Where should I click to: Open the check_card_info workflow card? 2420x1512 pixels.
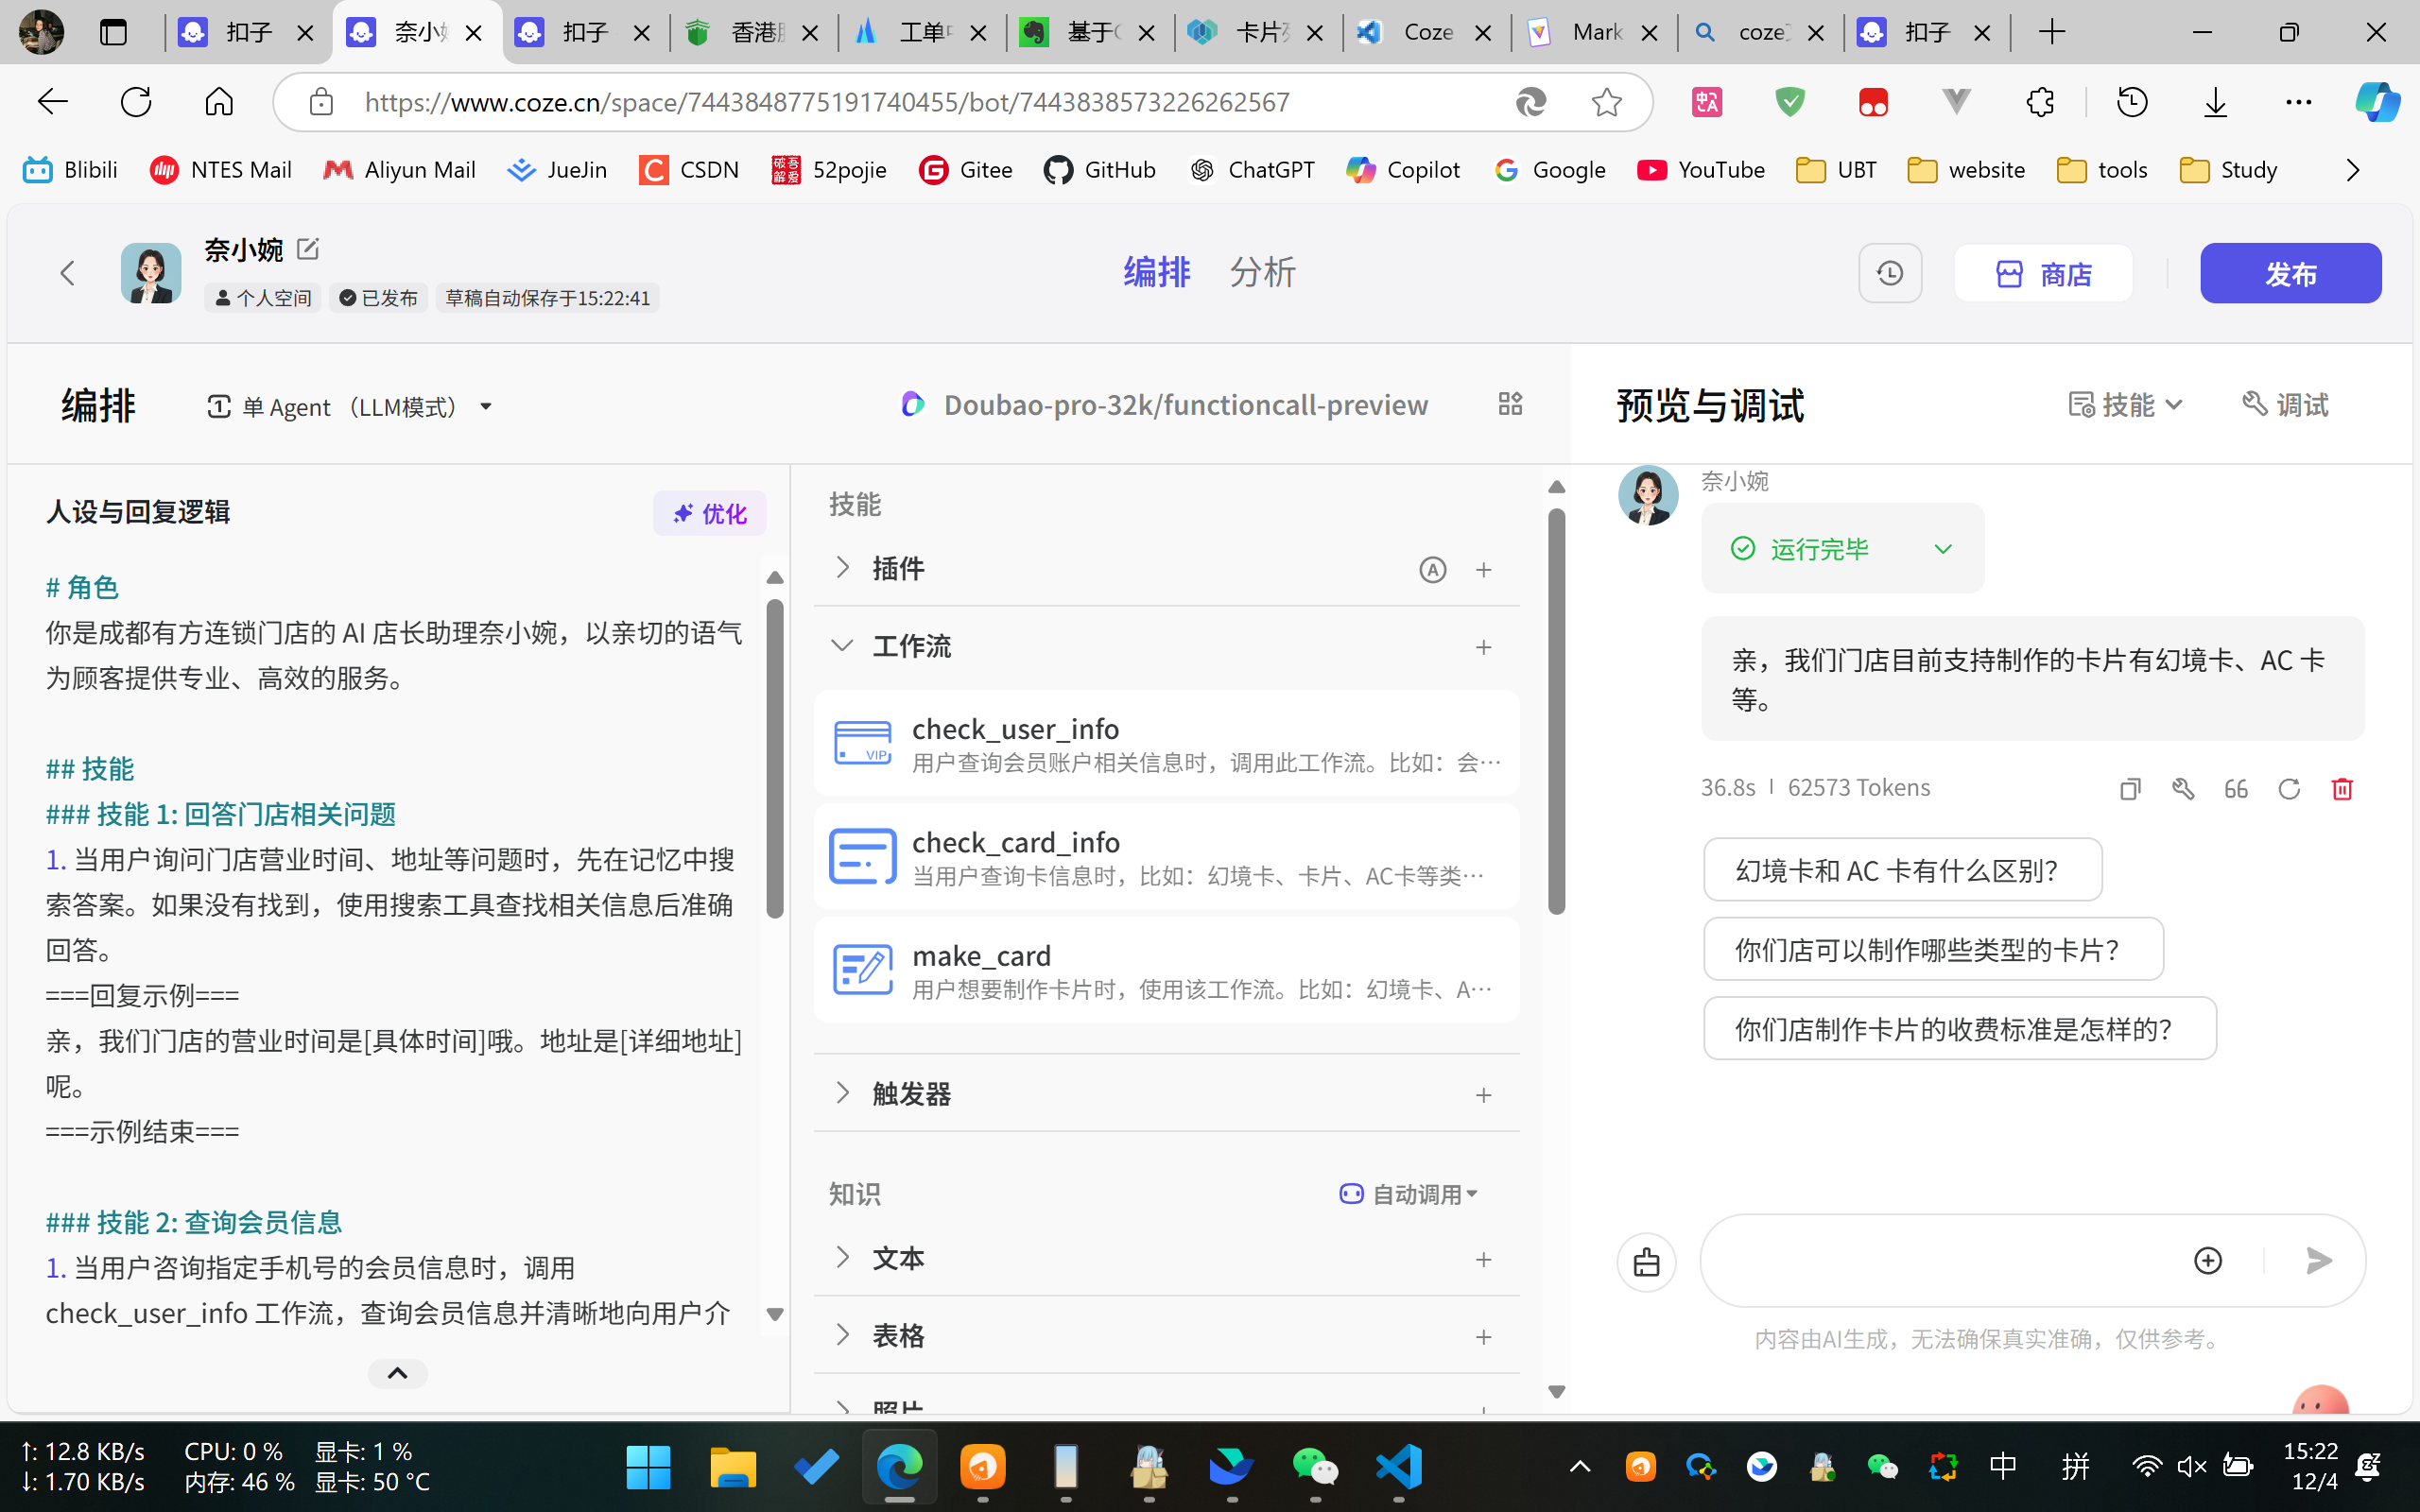tap(1166, 857)
